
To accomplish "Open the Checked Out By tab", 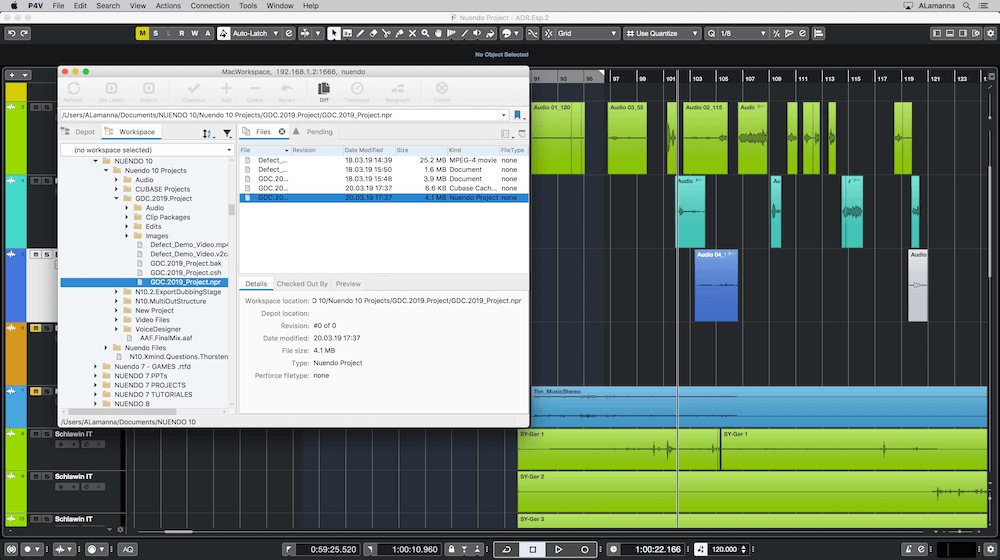I will tap(302, 284).
